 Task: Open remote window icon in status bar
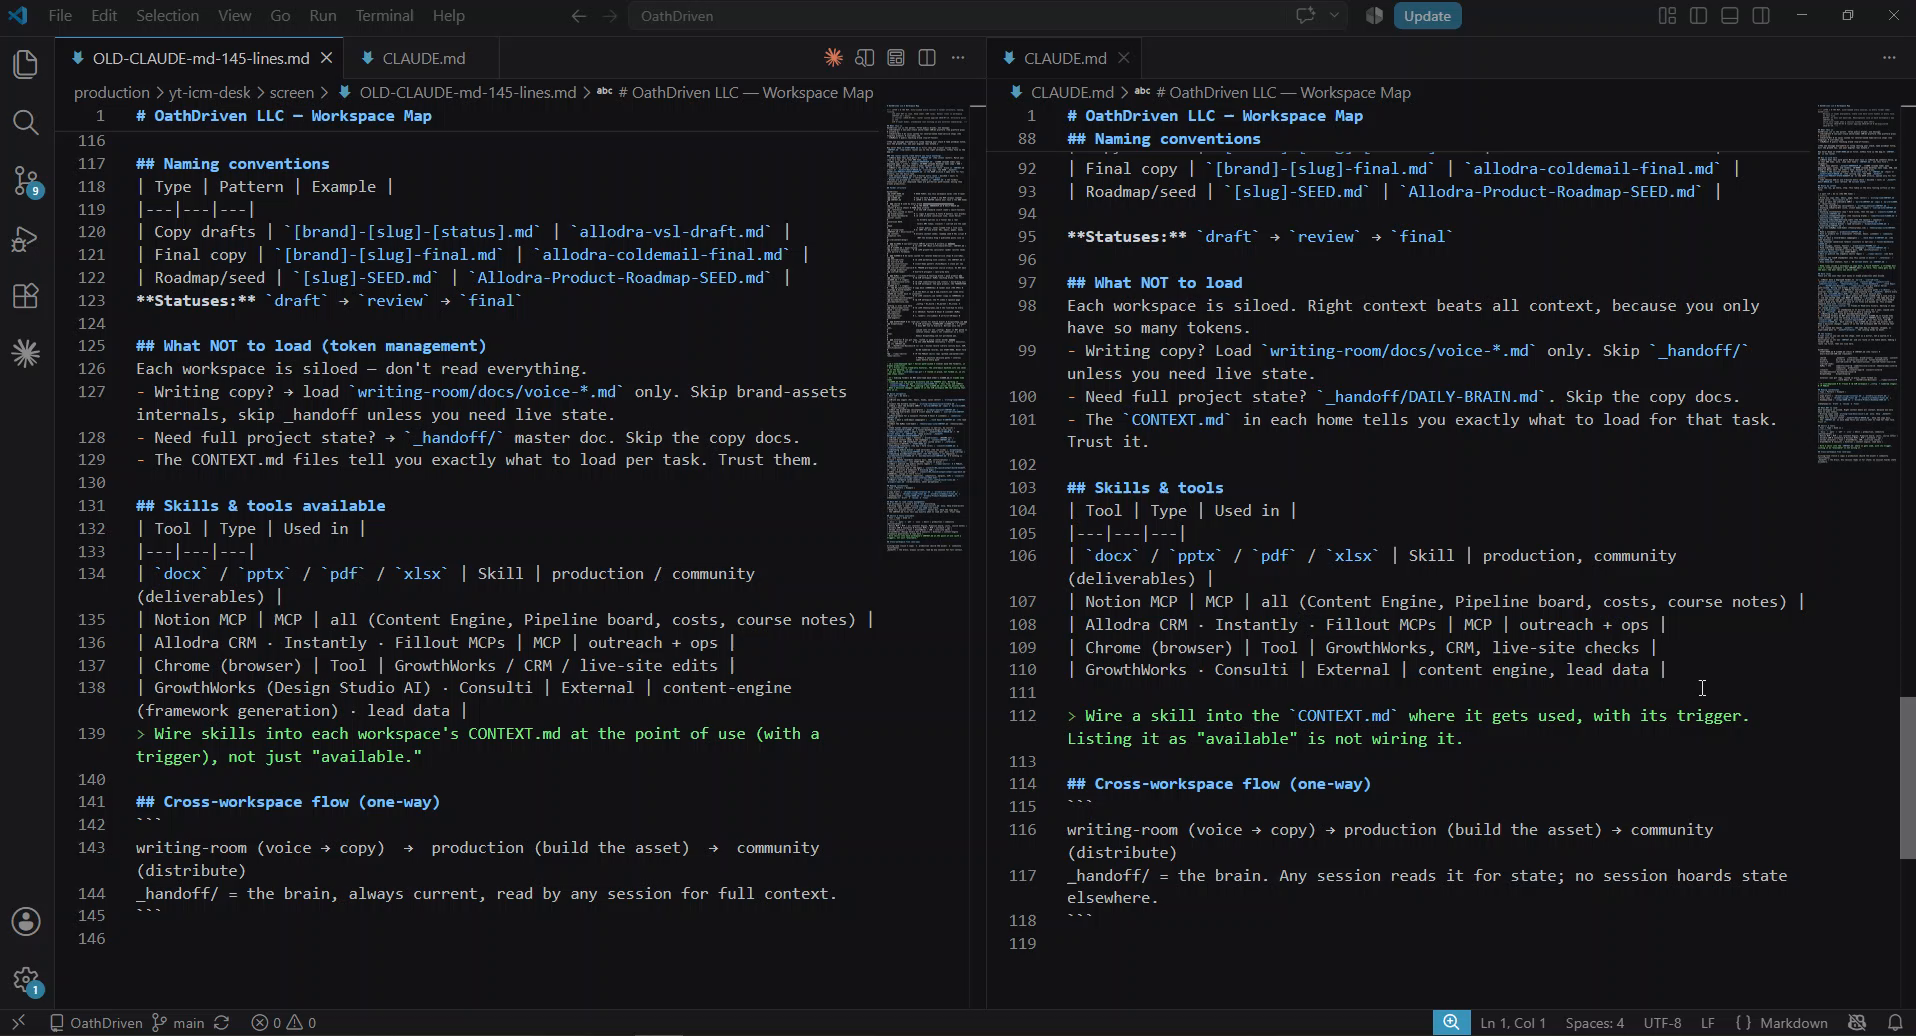pos(18,1023)
